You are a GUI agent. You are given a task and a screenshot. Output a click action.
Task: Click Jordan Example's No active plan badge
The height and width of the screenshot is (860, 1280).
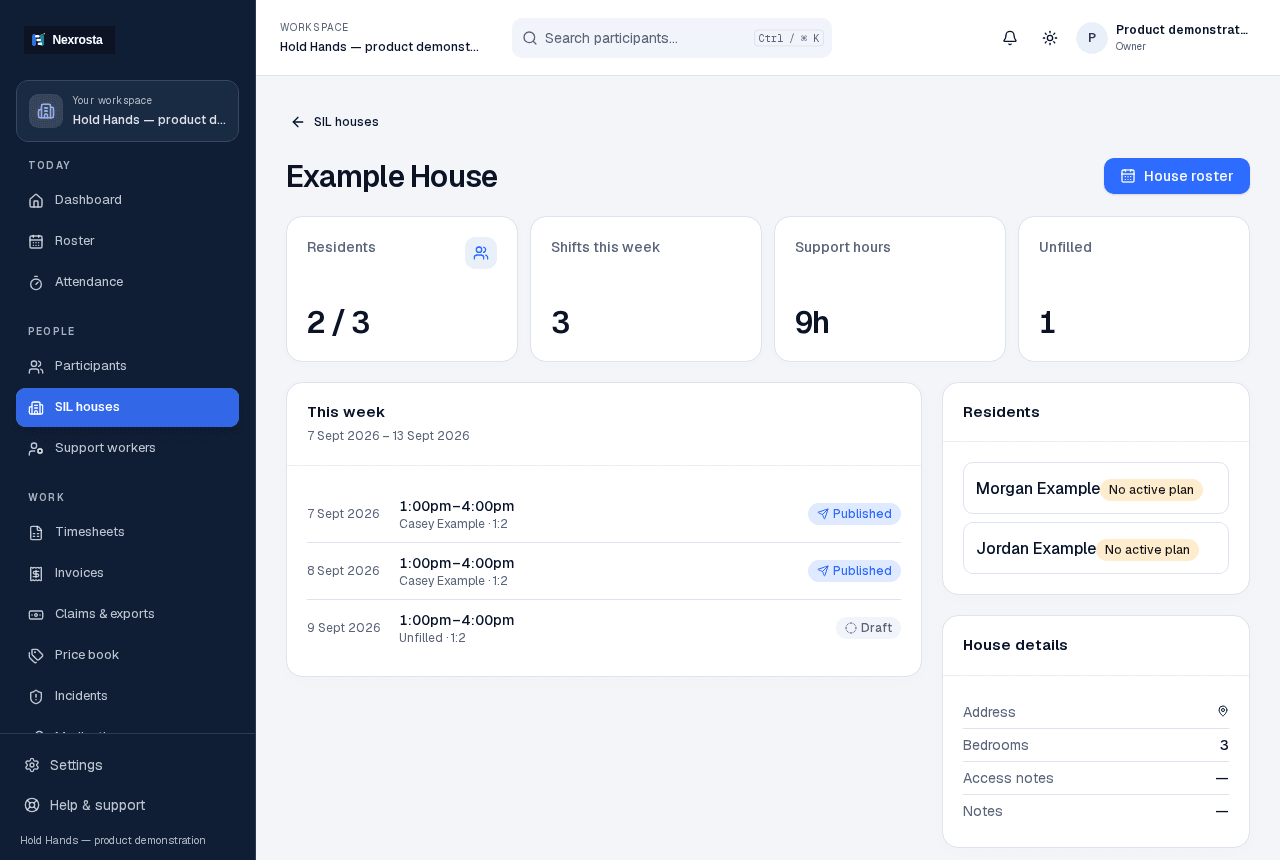[1147, 550]
